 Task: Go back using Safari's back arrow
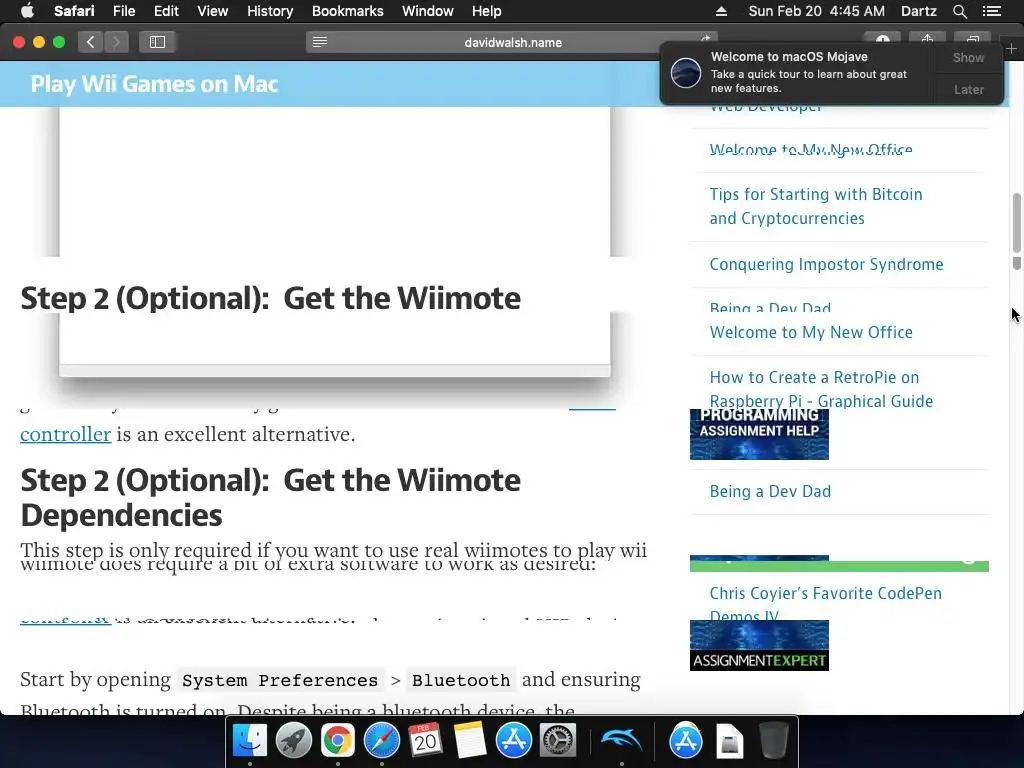pyautogui.click(x=91, y=42)
